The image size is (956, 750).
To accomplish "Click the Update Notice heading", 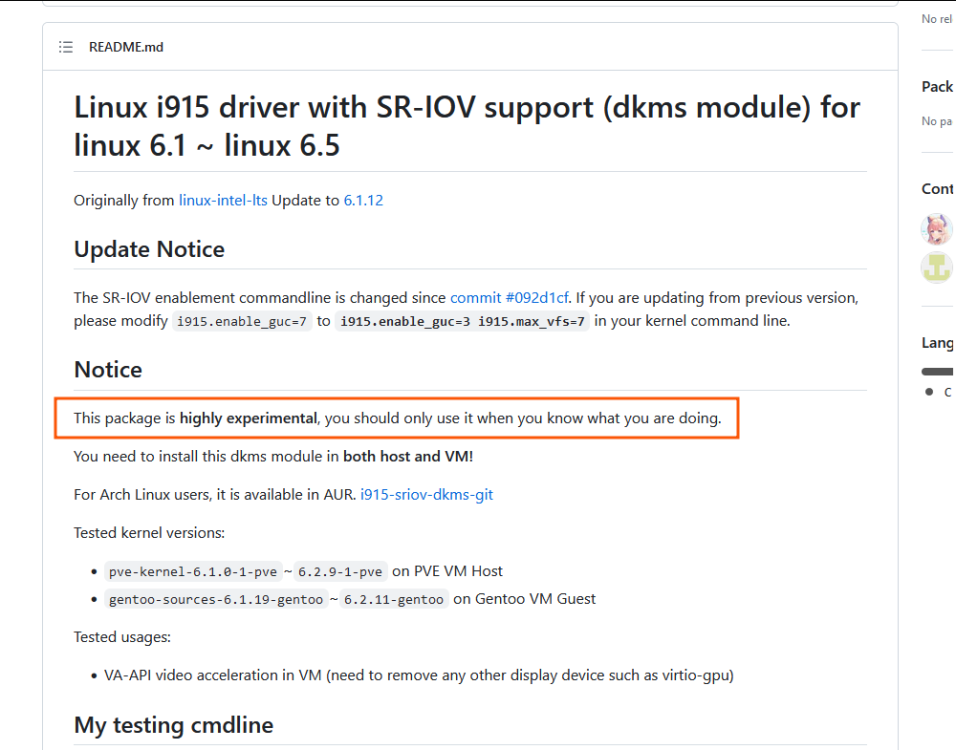I will click(149, 249).
